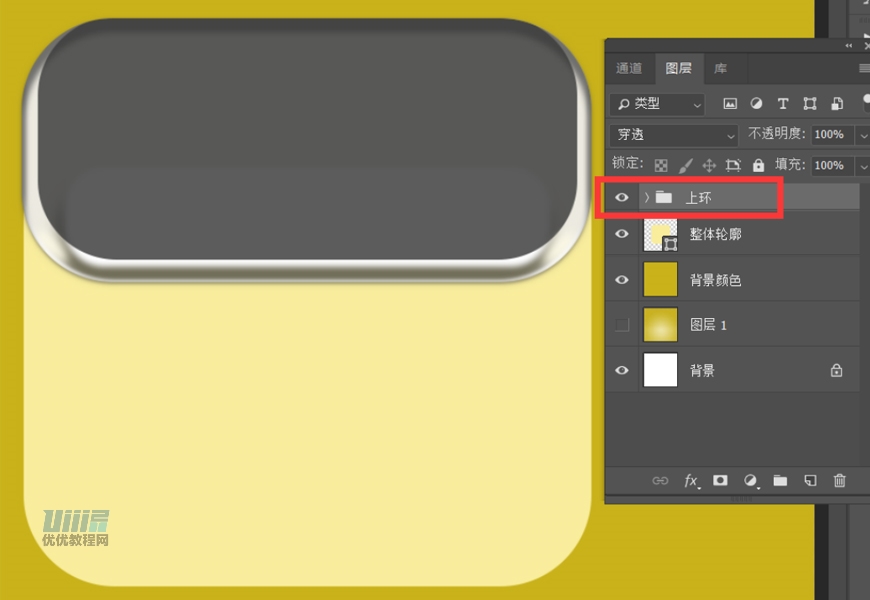Select the white 背景 layer thumbnail
The image size is (870, 600).
660,370
